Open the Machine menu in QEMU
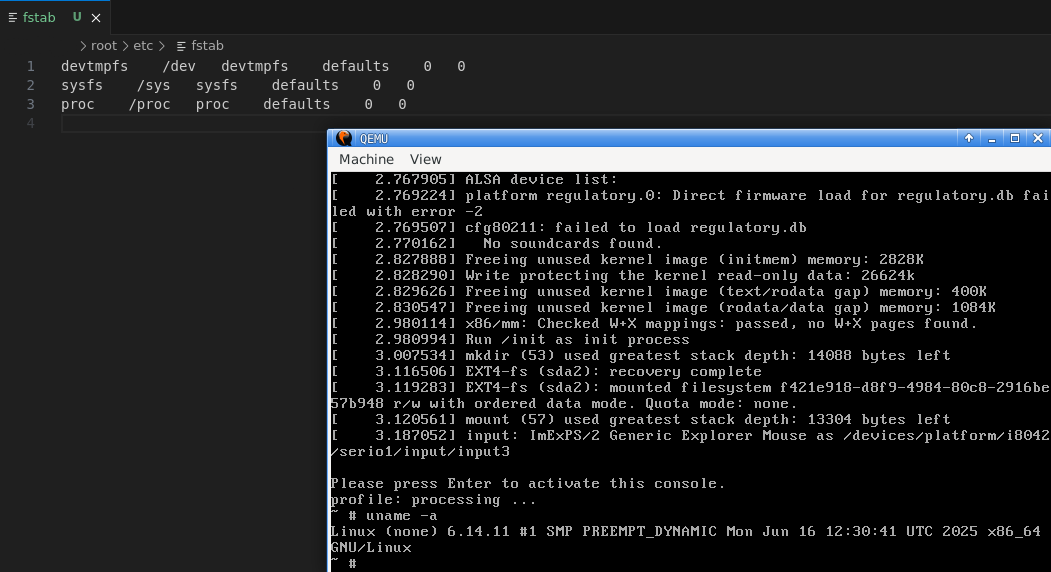The width and height of the screenshot is (1051, 572). tap(366, 160)
